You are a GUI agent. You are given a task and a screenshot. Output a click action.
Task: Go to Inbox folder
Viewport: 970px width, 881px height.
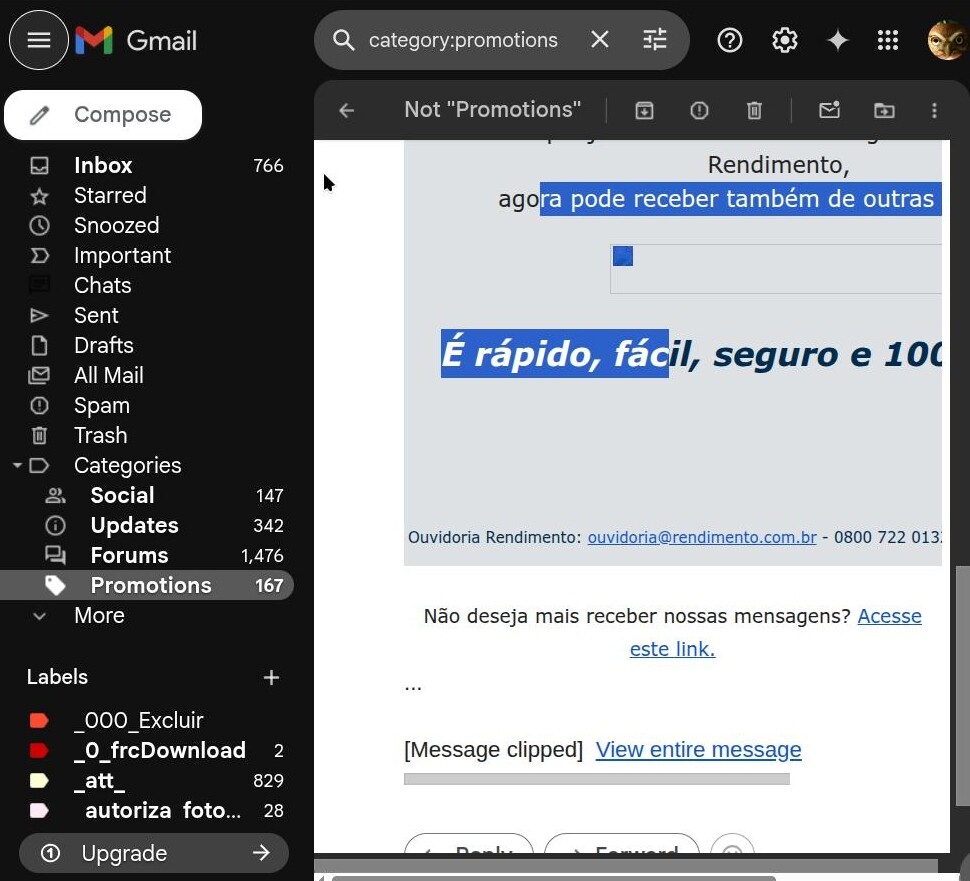pyautogui.click(x=103, y=166)
